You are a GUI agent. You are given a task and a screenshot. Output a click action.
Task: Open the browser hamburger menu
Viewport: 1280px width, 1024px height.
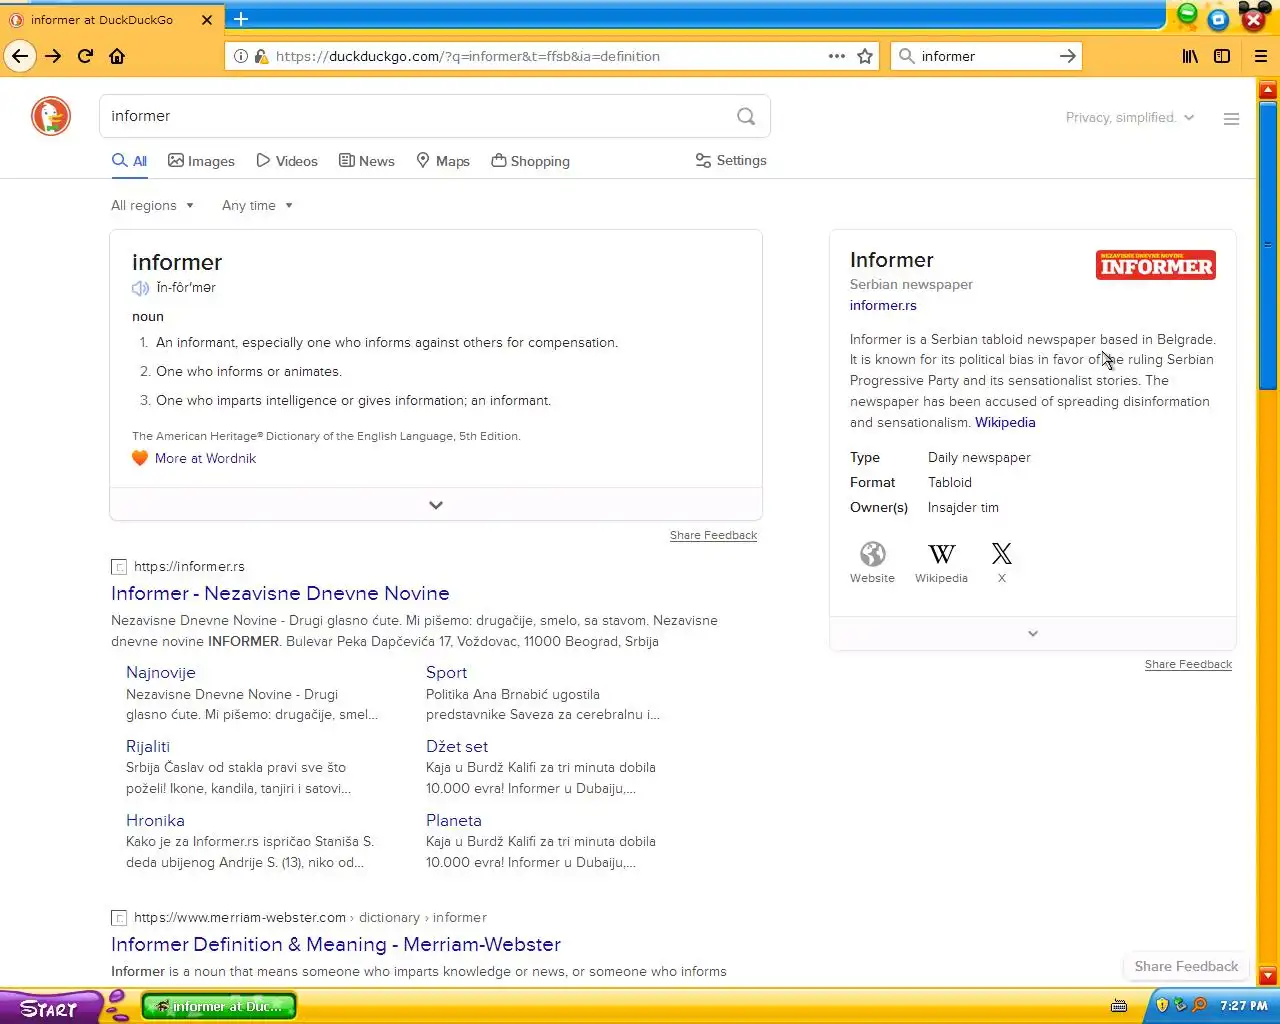click(x=1260, y=56)
